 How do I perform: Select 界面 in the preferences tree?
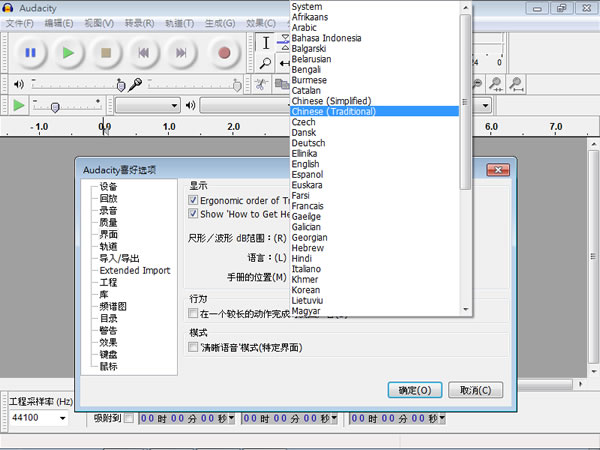pyautogui.click(x=108, y=234)
